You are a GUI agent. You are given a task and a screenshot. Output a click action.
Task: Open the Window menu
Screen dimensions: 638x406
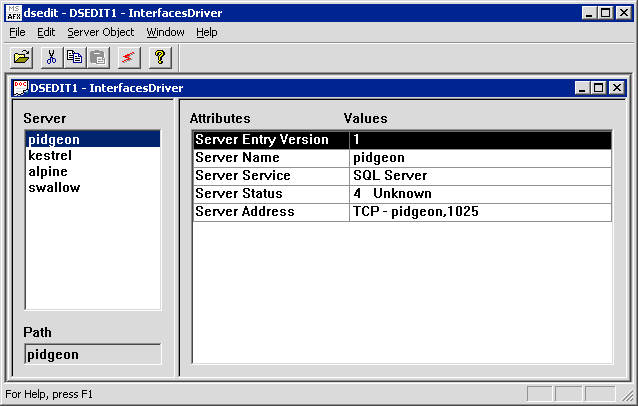click(x=165, y=32)
